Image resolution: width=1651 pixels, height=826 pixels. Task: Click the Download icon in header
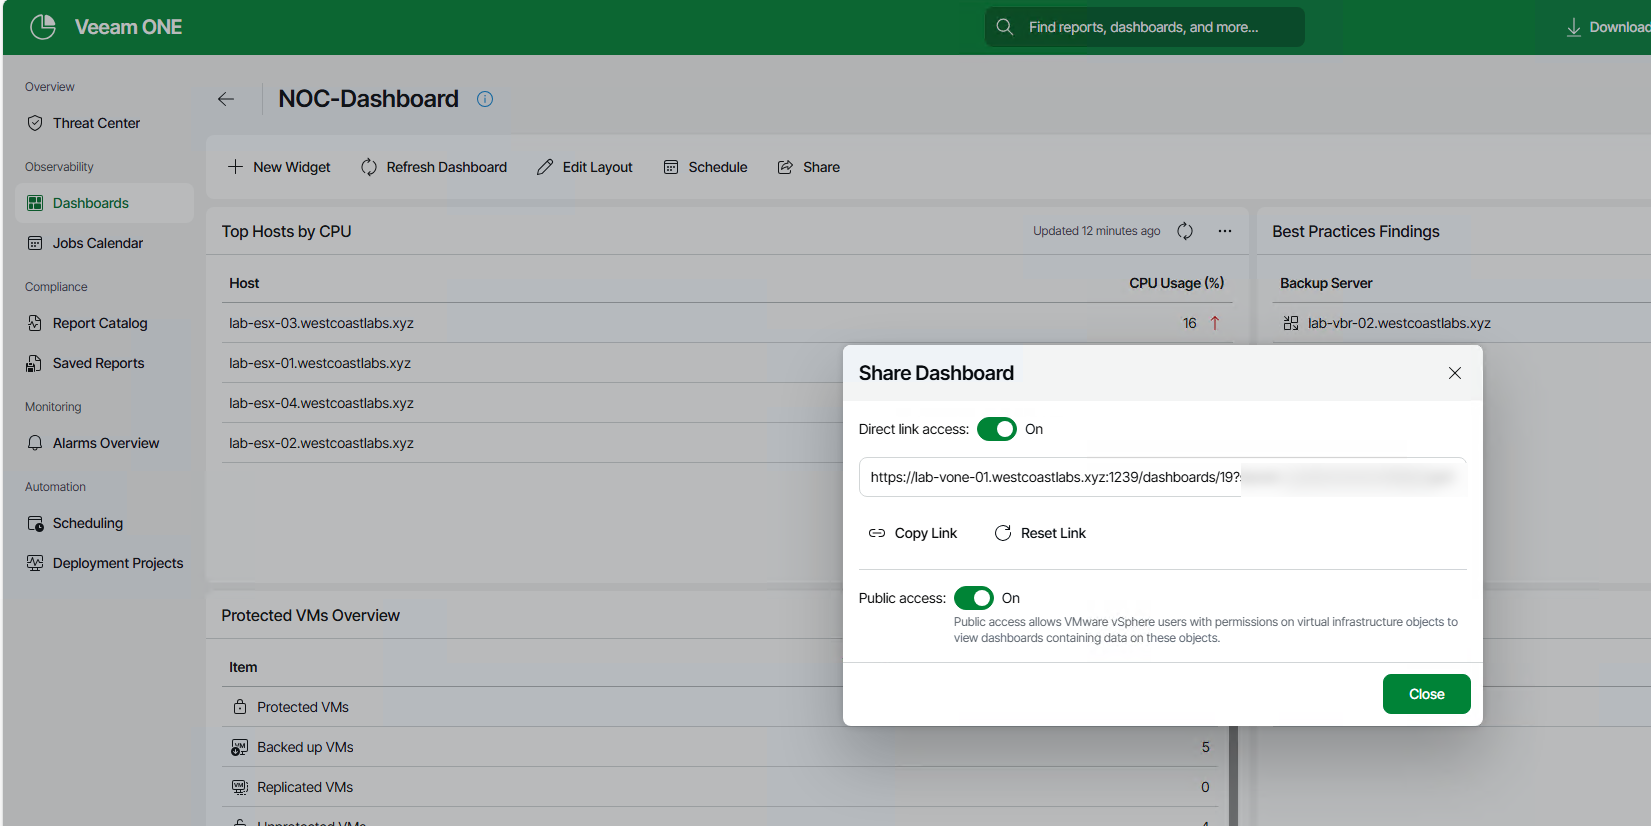pyautogui.click(x=1574, y=27)
